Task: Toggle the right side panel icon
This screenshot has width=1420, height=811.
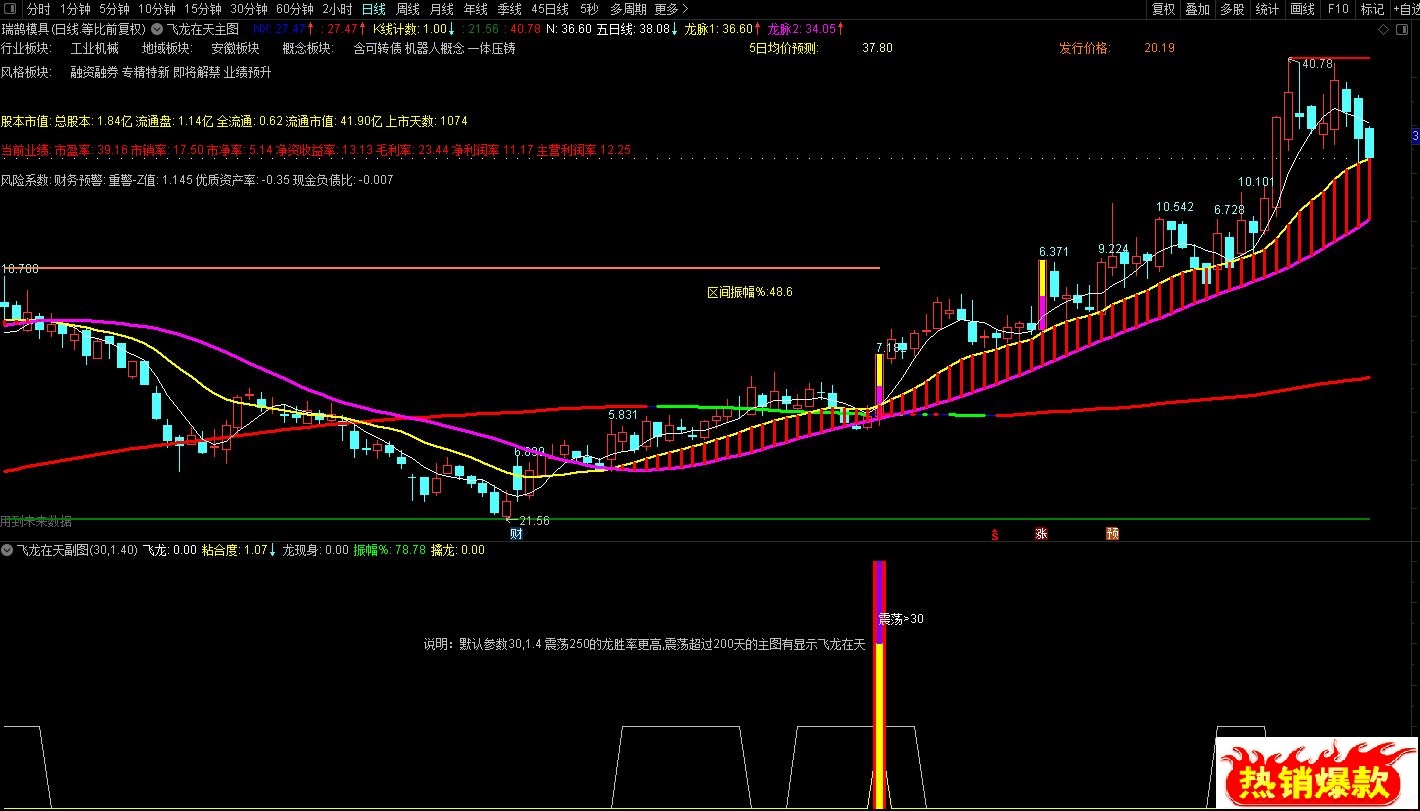Action: click(1404, 30)
